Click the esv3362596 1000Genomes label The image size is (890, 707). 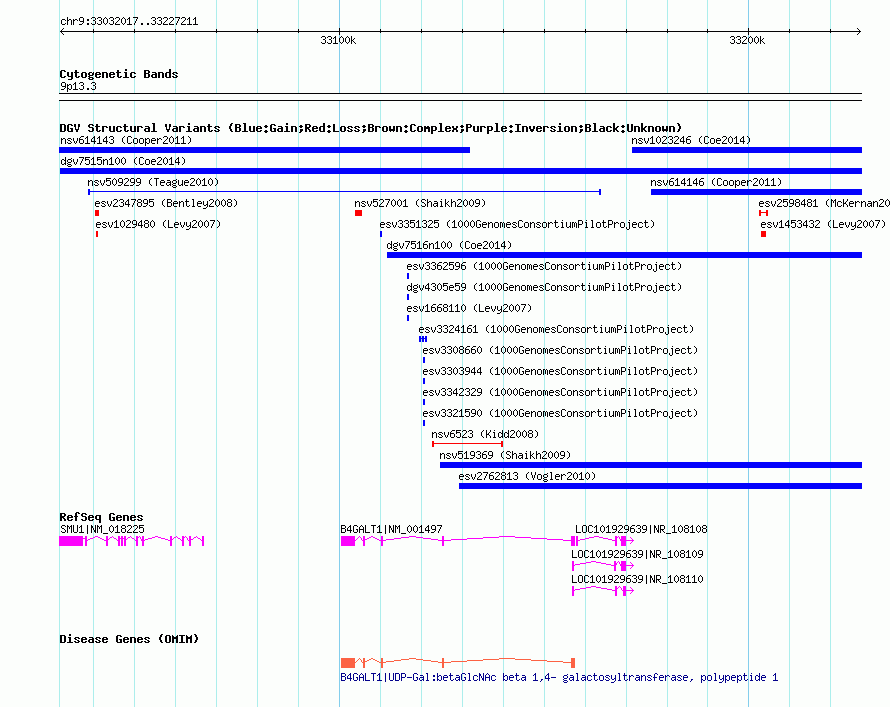(544, 266)
